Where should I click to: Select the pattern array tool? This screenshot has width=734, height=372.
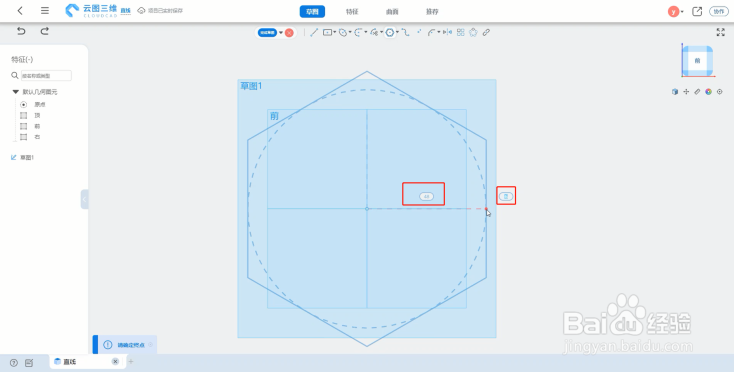tap(461, 32)
